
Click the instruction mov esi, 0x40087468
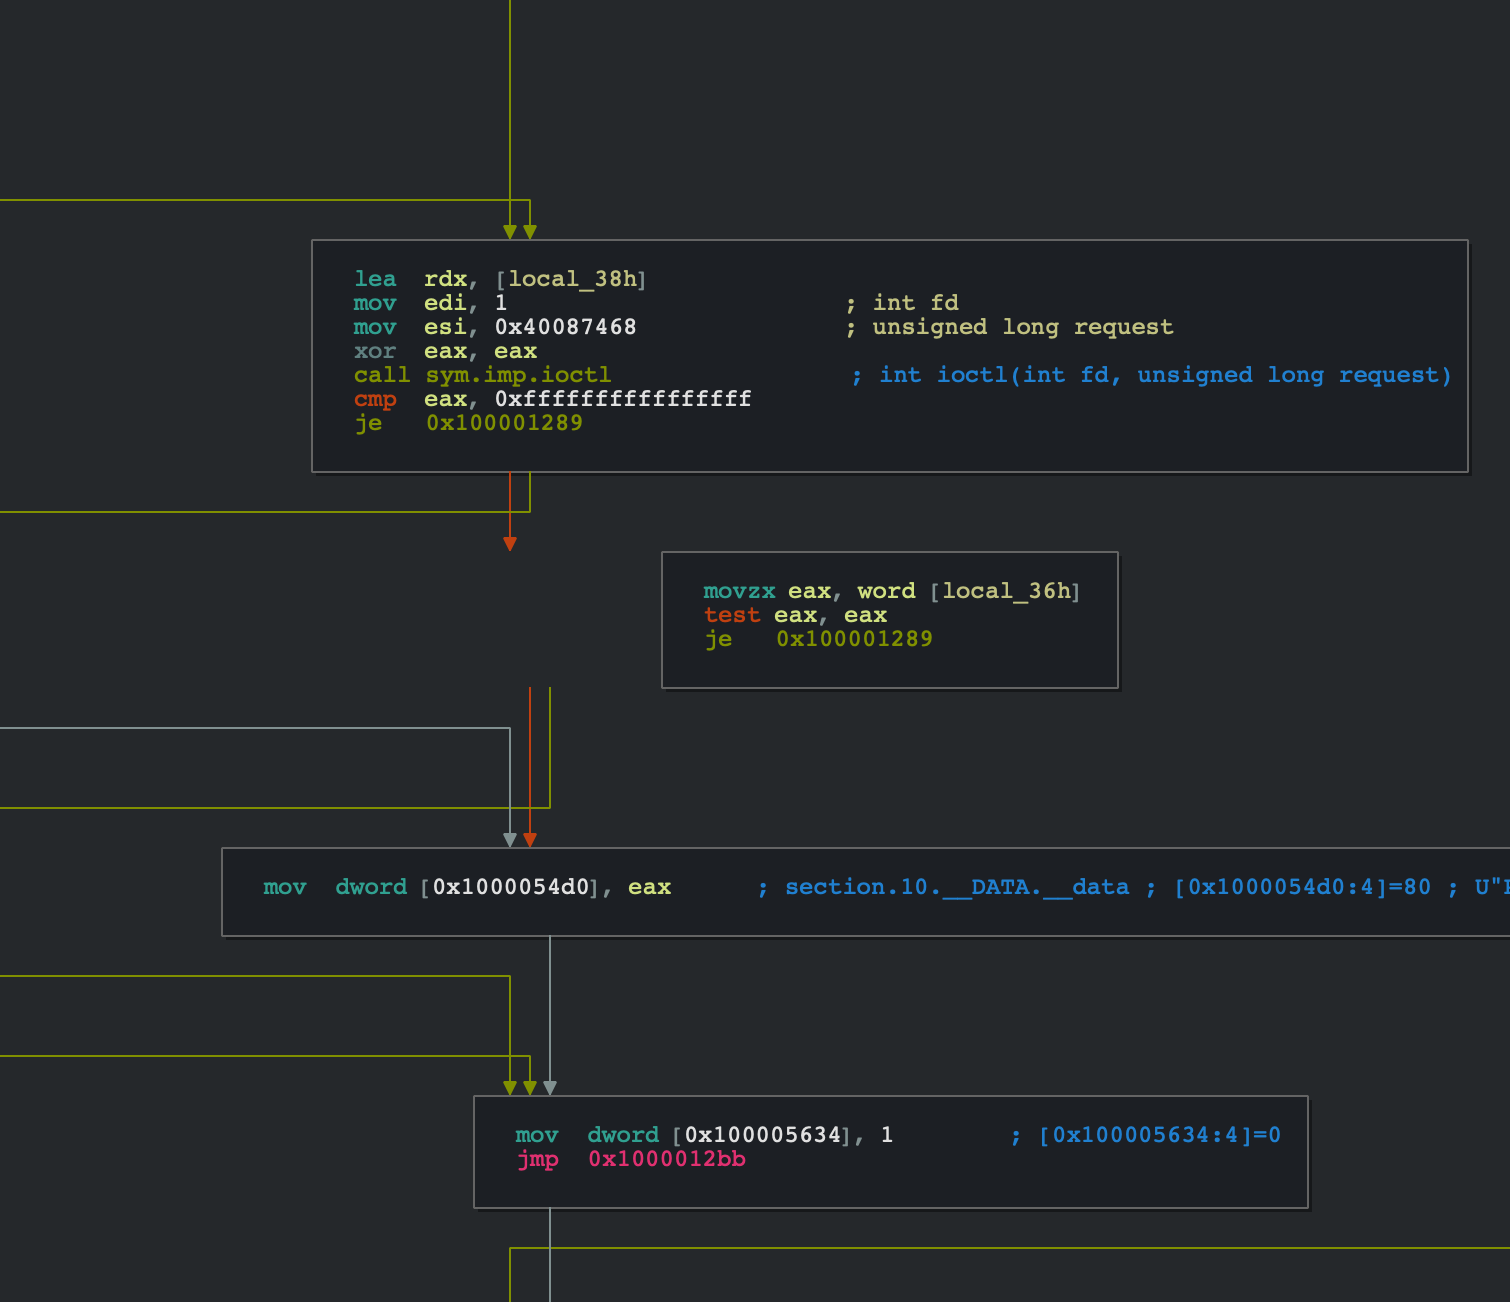495,327
